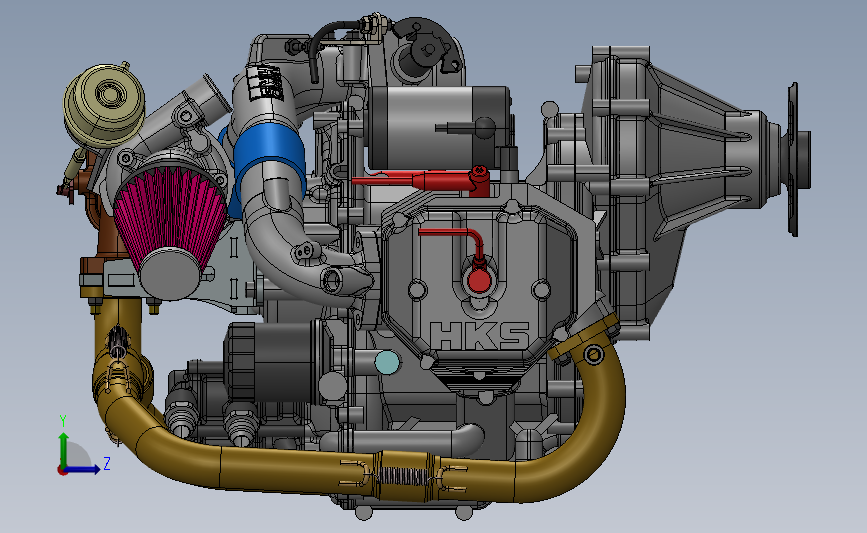
Task: Click the blue Z axis of the triad
Action: click(83, 469)
